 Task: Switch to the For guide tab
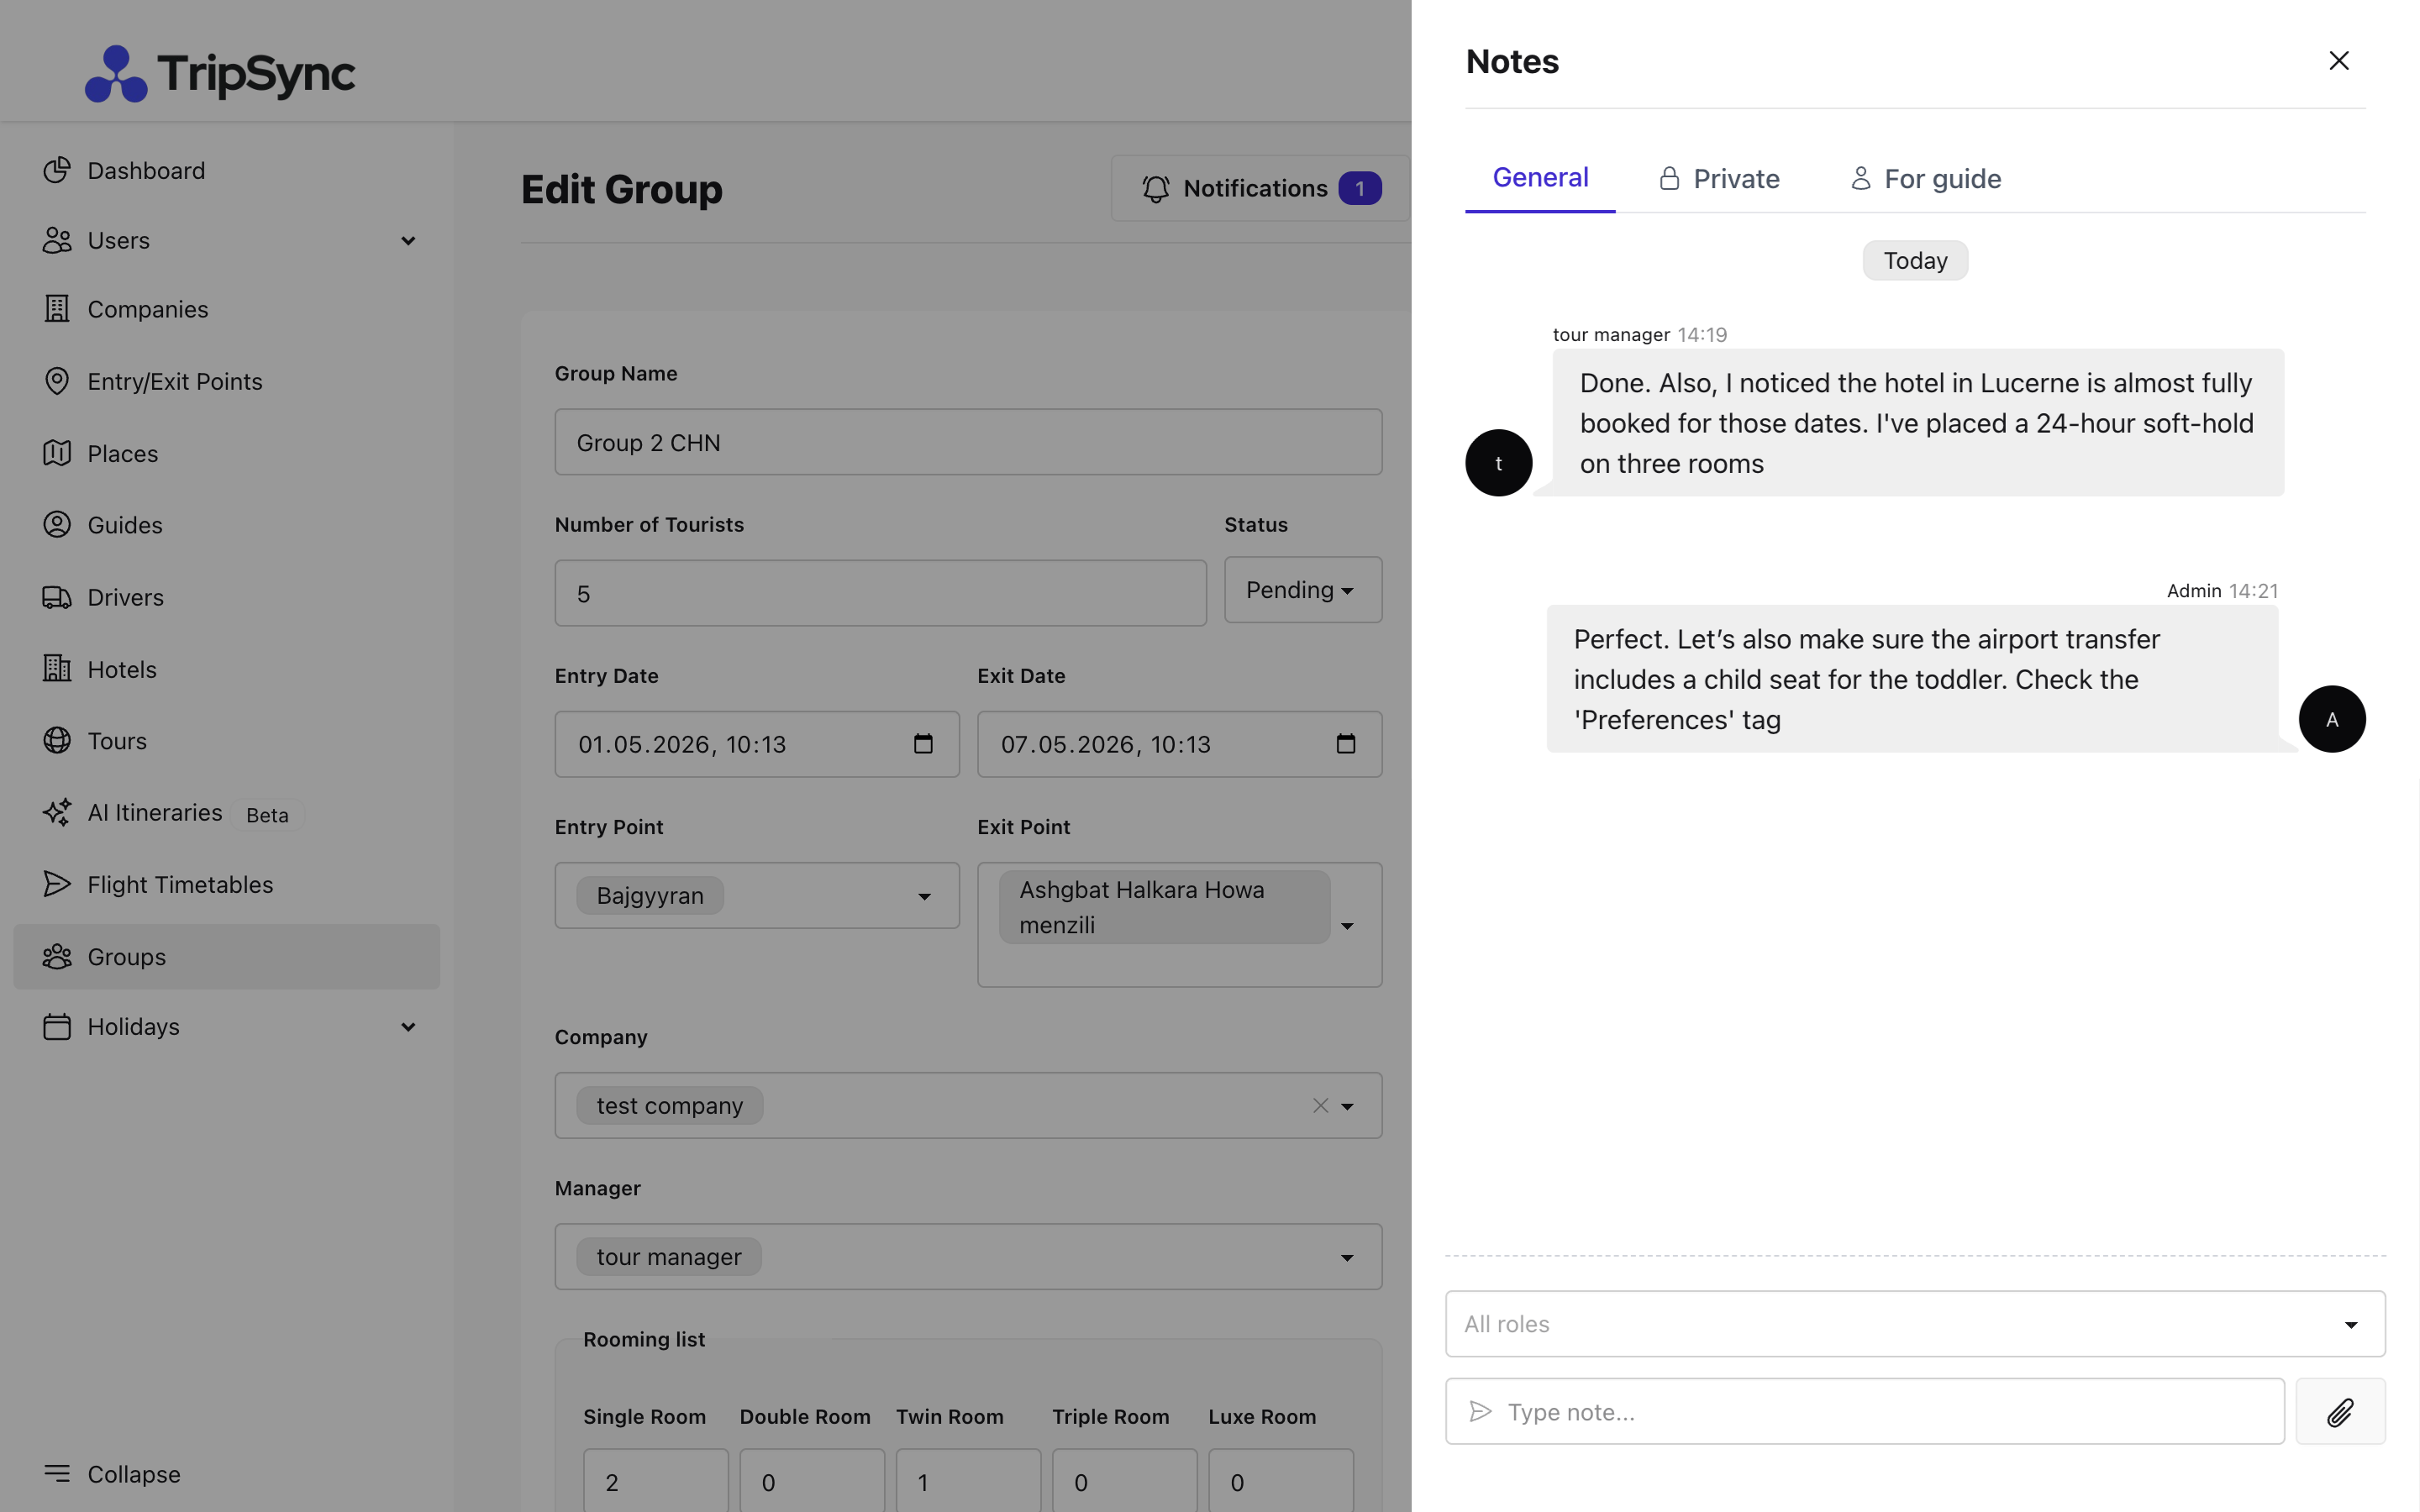click(1925, 179)
